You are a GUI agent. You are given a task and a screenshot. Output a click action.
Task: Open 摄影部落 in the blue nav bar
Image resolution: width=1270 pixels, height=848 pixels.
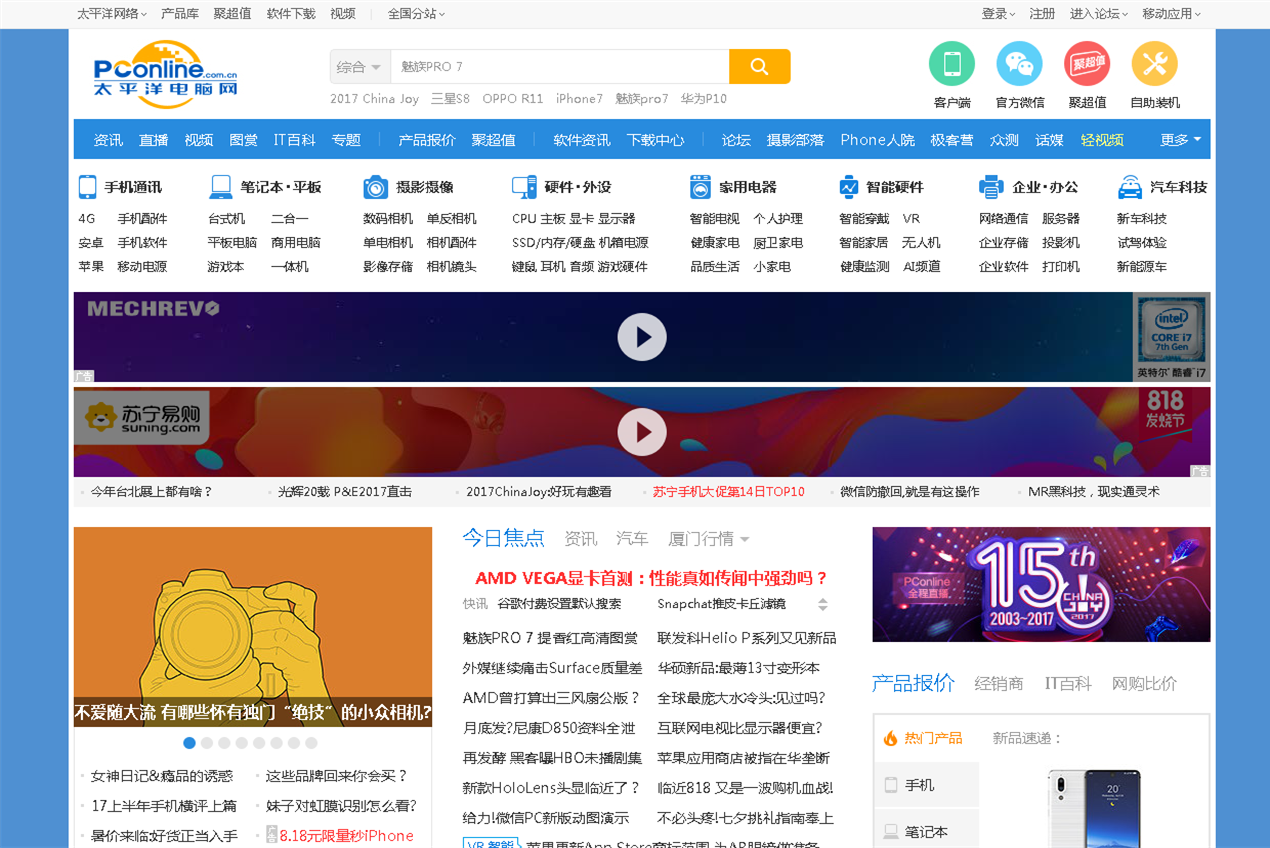pyautogui.click(x=795, y=140)
